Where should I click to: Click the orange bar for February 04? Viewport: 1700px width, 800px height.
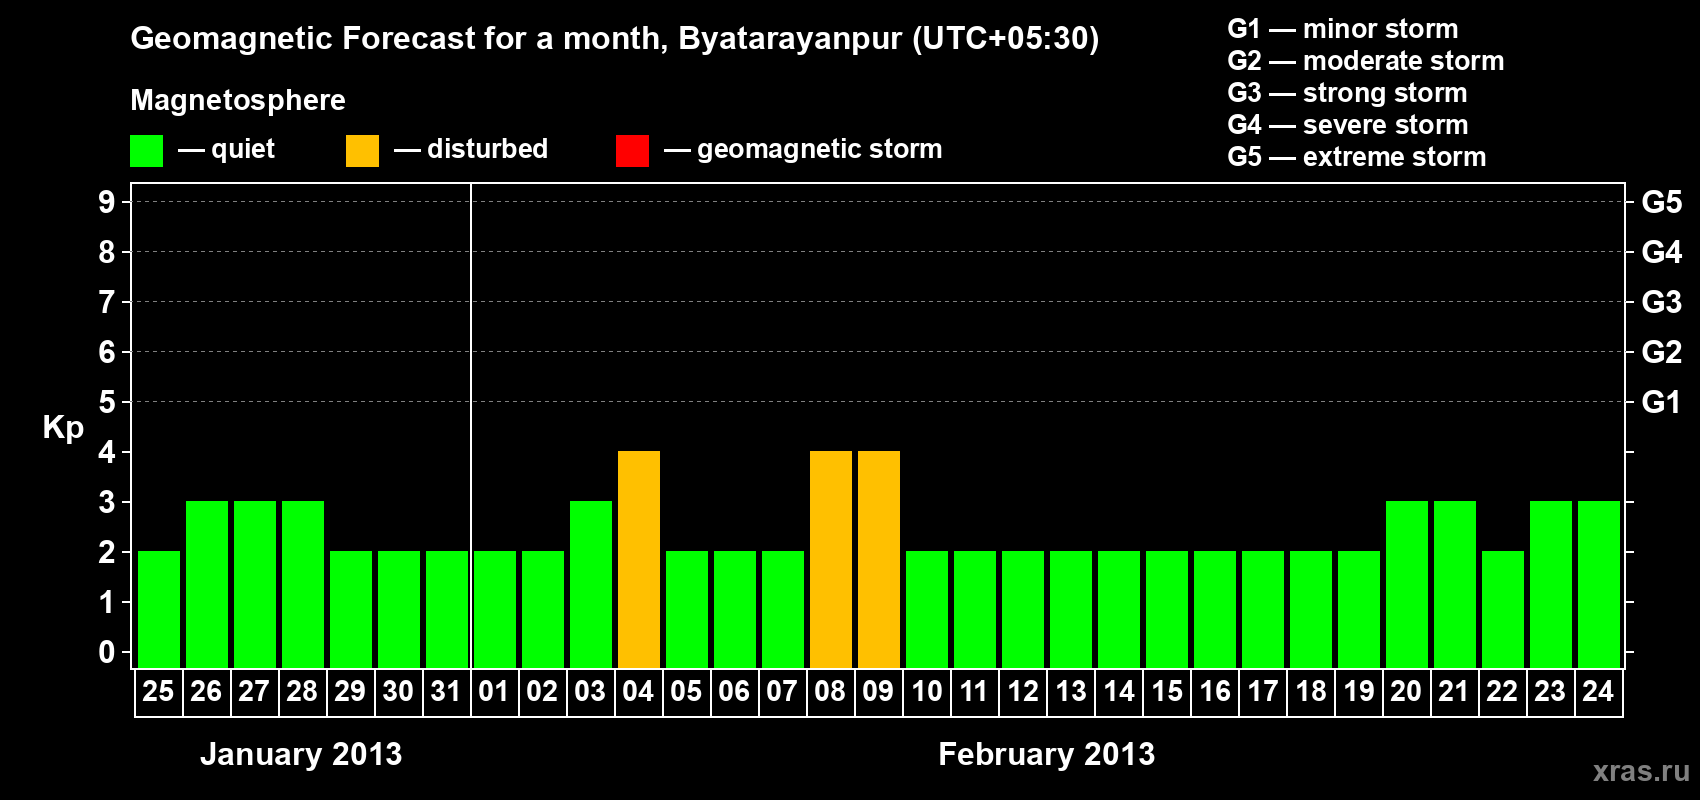coord(639,560)
